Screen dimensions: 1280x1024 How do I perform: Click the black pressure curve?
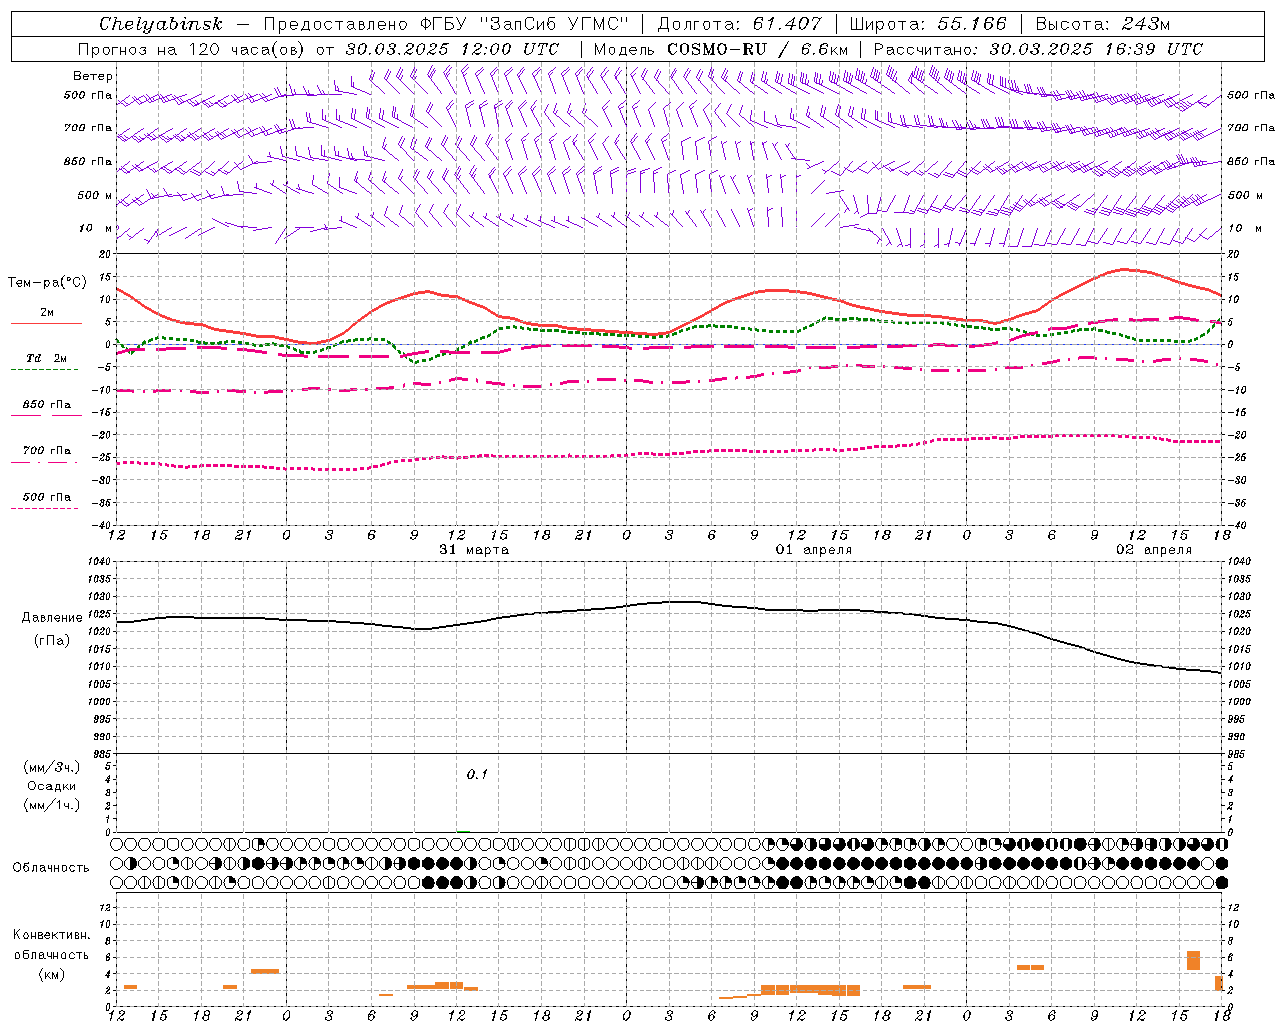pyautogui.click(x=670, y=602)
